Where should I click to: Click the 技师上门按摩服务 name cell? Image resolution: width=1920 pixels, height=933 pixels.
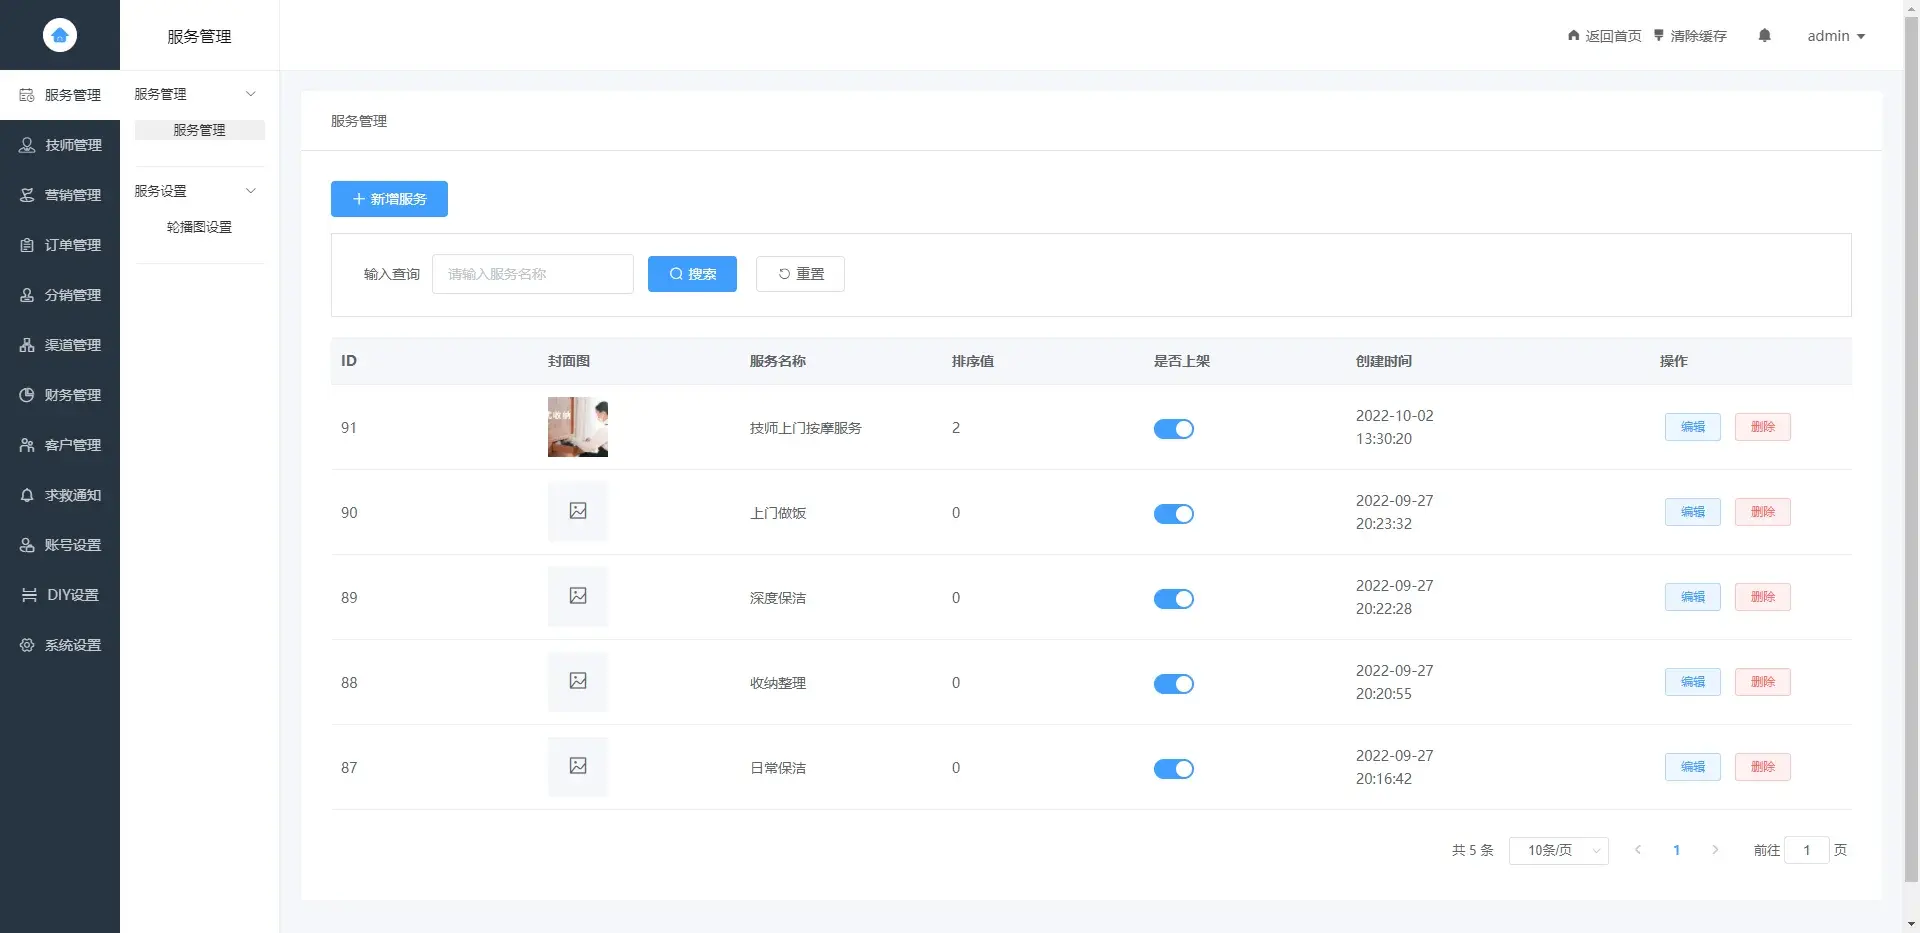pyautogui.click(x=806, y=428)
